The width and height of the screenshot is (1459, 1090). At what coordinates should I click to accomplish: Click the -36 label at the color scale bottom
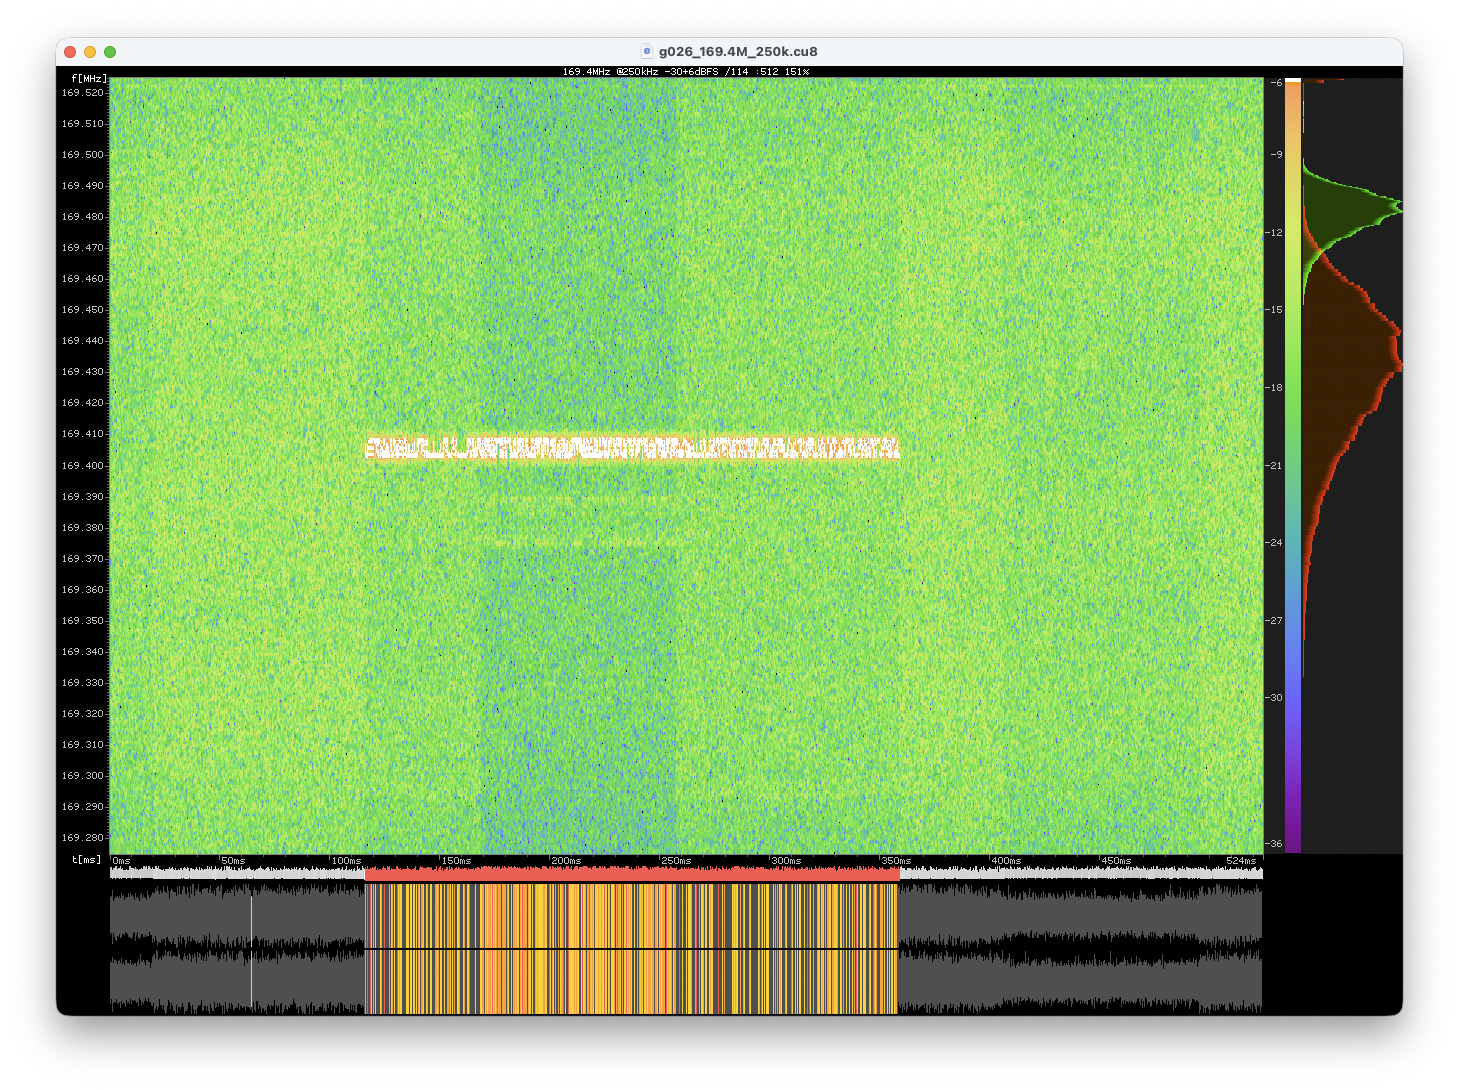coord(1274,843)
